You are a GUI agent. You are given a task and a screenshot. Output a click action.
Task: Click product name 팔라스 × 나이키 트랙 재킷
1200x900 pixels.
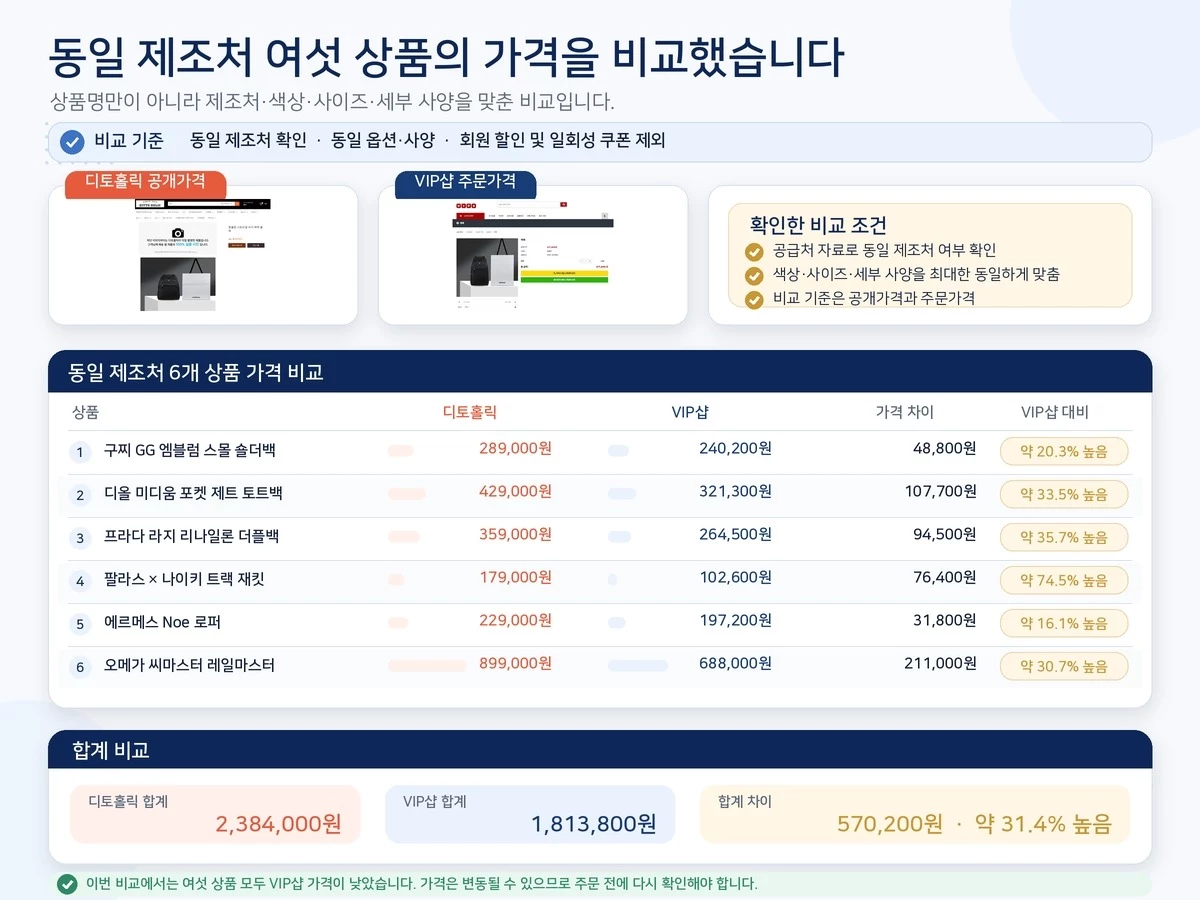184,580
